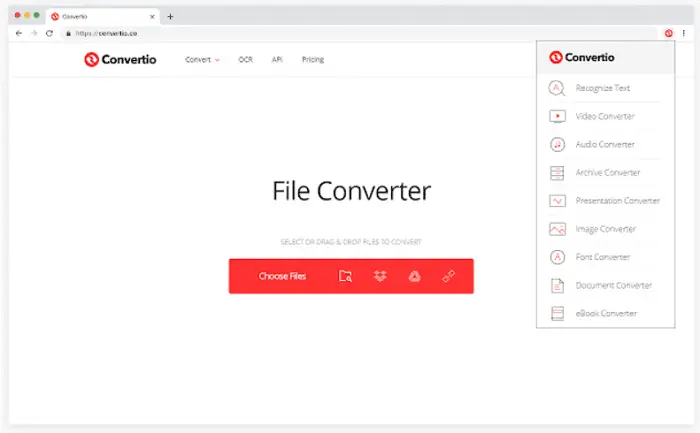Screen dimensions: 700x433
Task: Open Audio Converter from popup
Action: pyautogui.click(x=605, y=144)
